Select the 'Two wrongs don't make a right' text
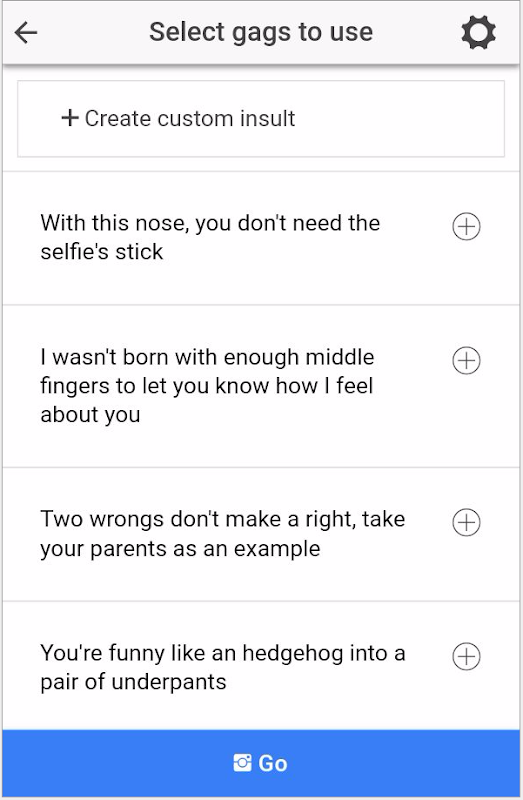Screen dimensions: 523x800 198,519
